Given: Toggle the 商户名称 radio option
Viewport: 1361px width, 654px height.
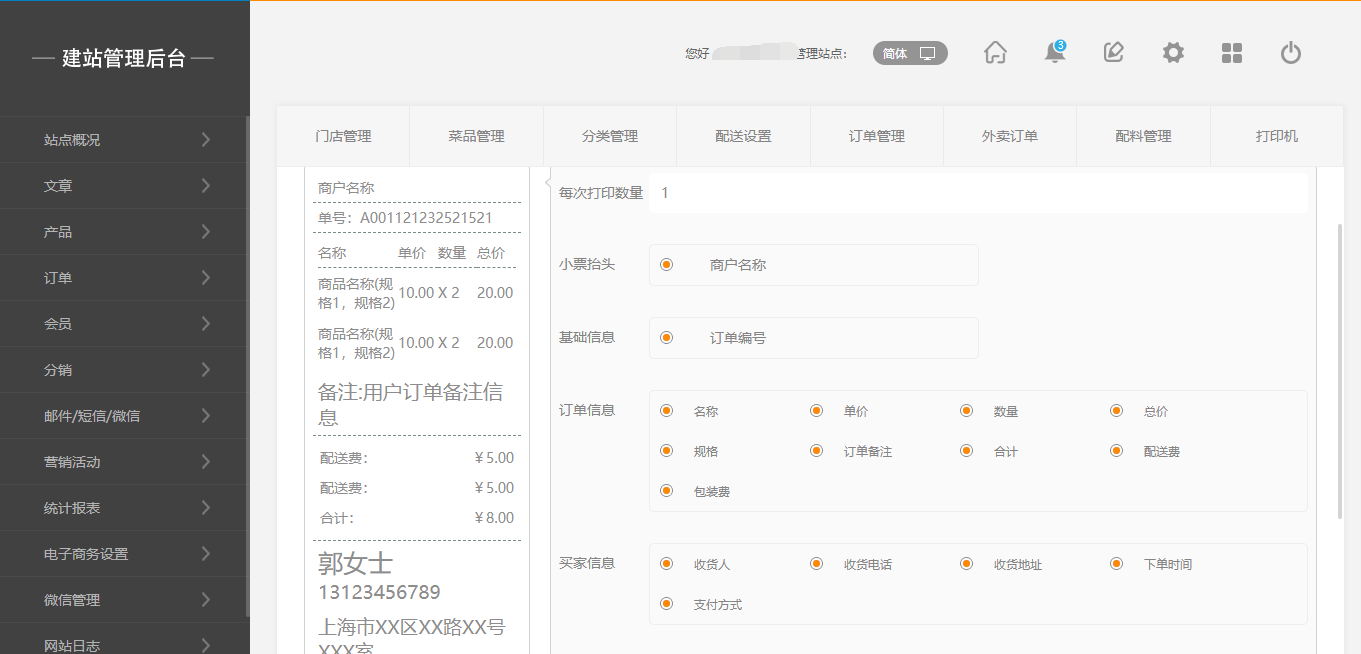Looking at the screenshot, I should coord(667,265).
